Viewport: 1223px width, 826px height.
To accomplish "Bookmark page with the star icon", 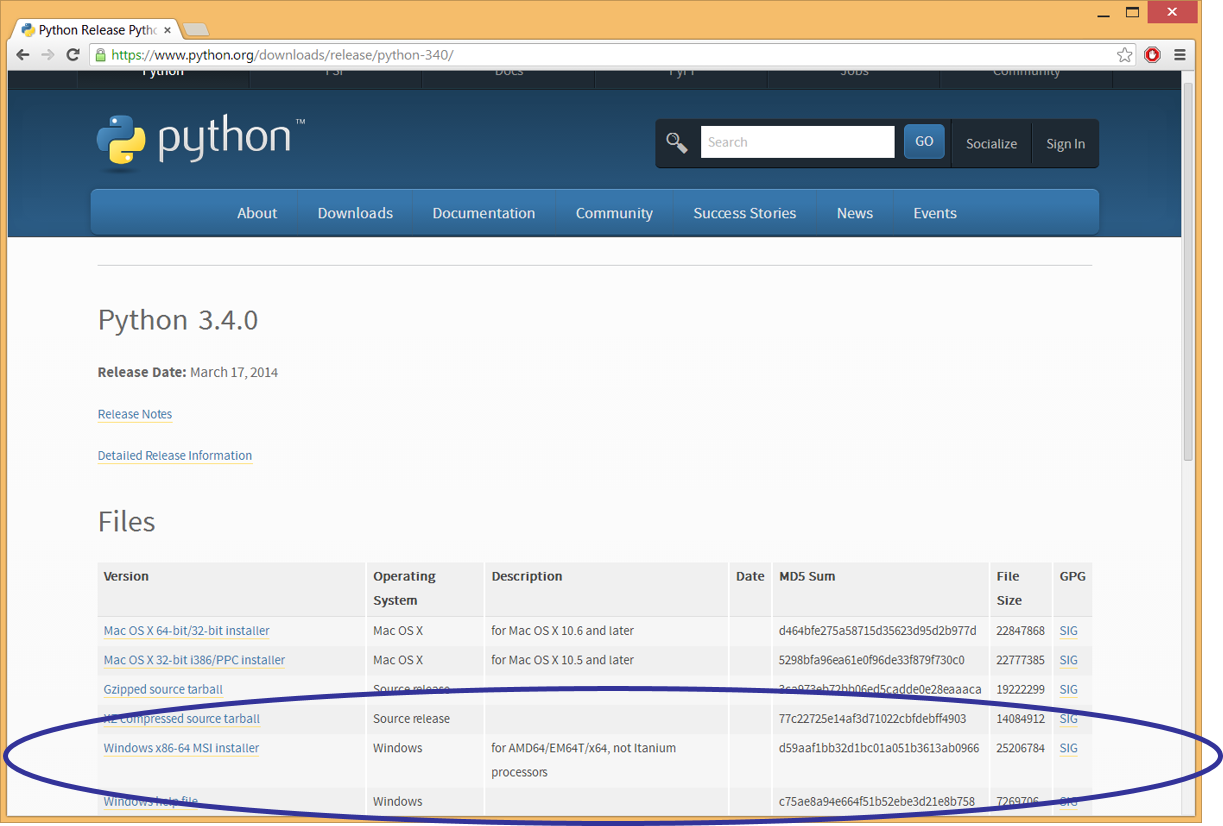I will pos(1125,55).
